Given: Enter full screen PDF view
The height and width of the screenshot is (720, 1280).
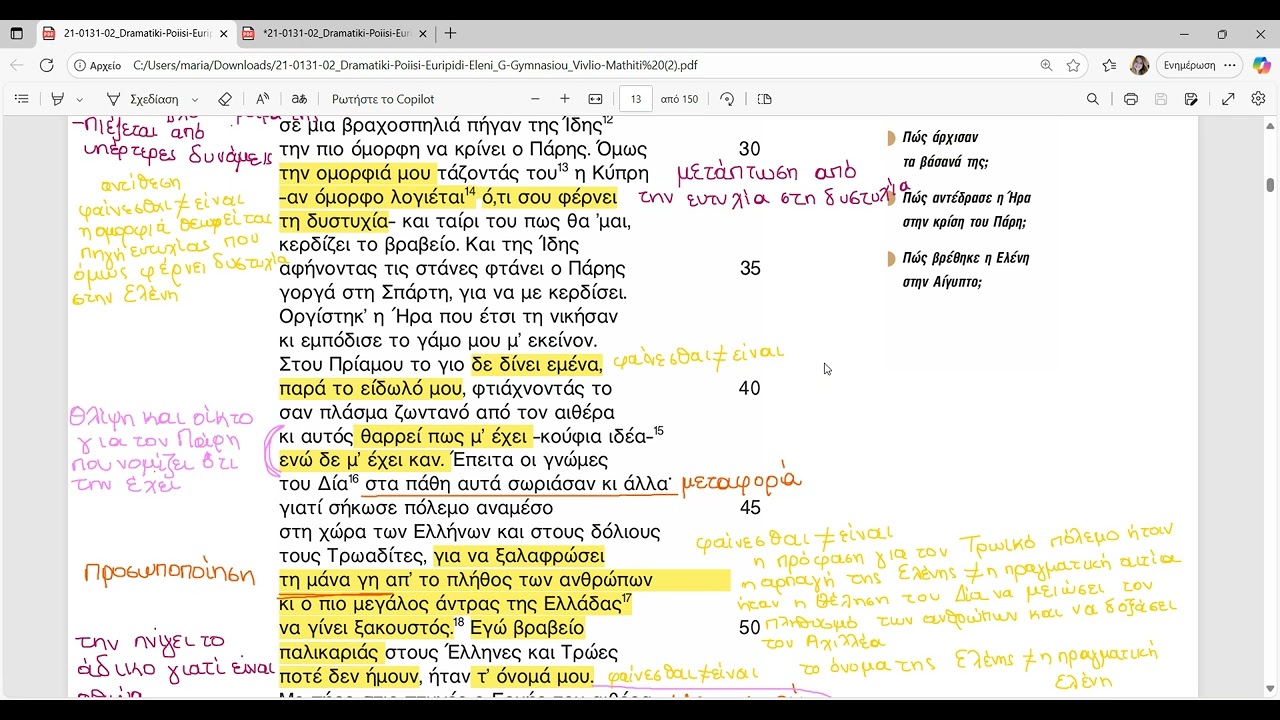Looking at the screenshot, I should (1229, 99).
